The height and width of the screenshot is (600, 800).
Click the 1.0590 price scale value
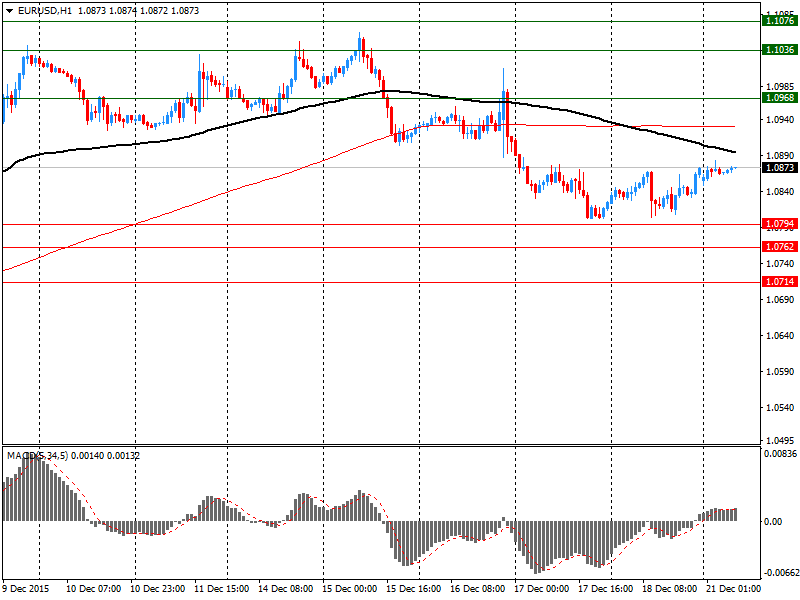click(781, 371)
